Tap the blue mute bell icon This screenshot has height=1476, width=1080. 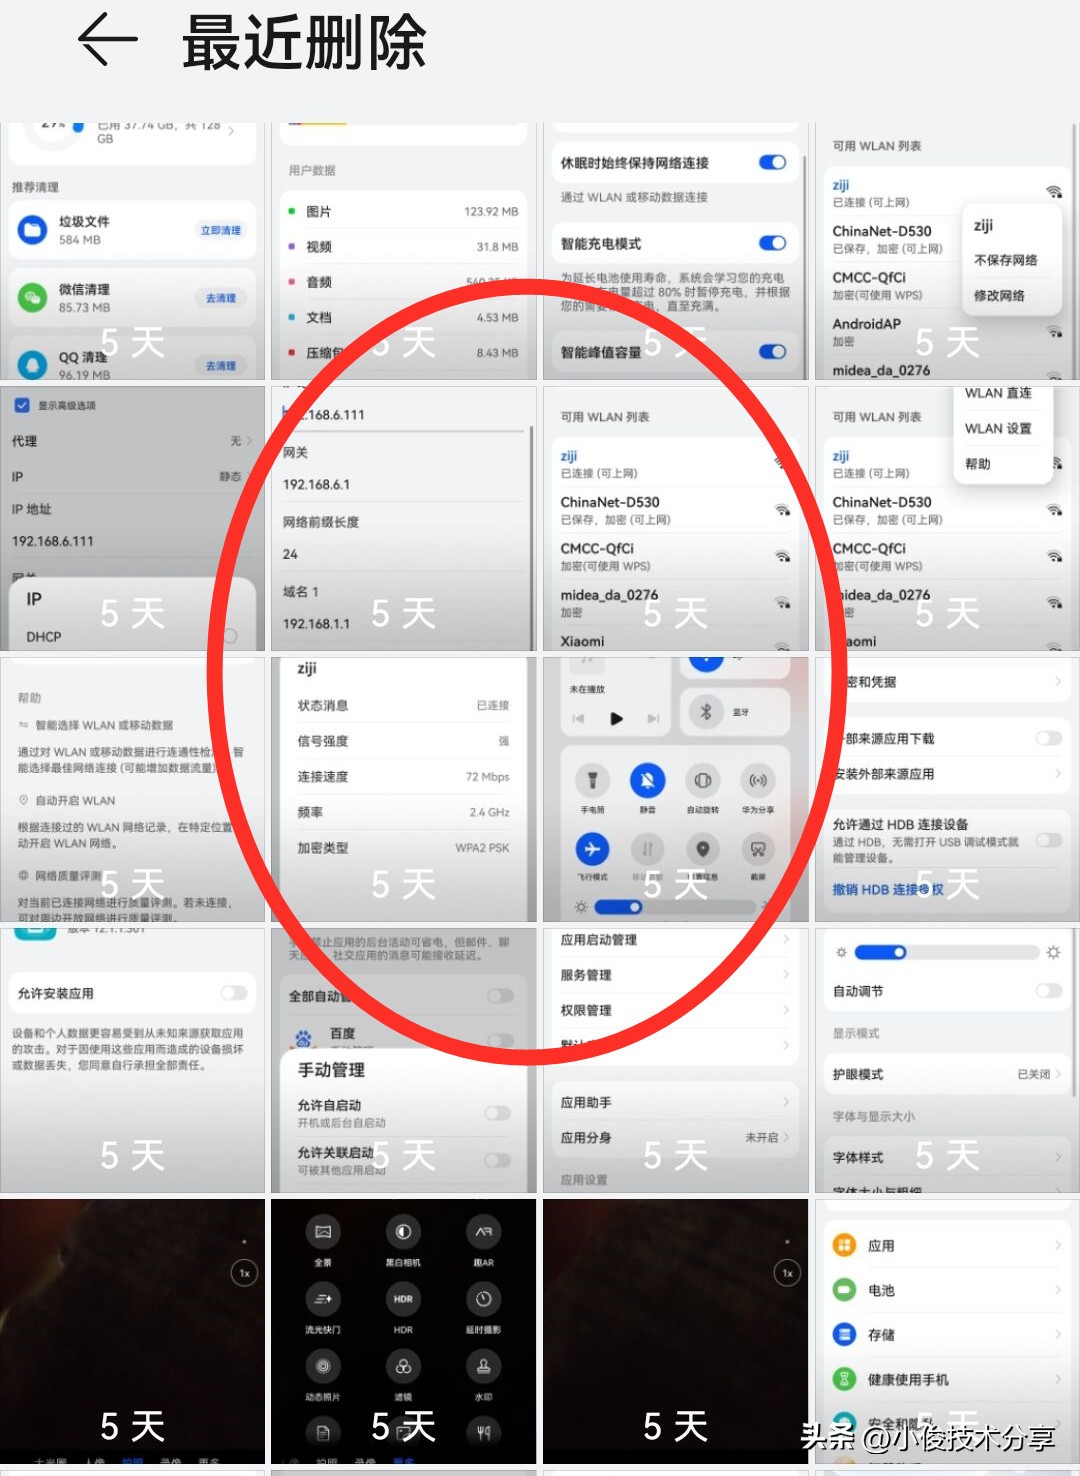coord(647,780)
